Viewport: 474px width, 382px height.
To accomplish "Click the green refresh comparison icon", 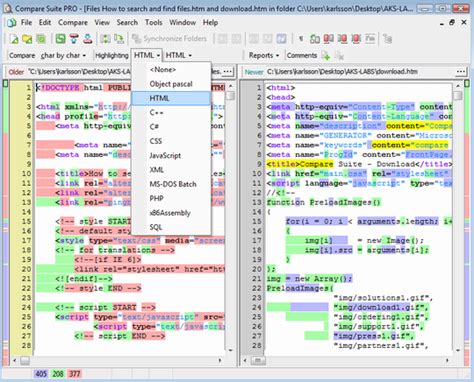I will pyautogui.click(x=60, y=39).
